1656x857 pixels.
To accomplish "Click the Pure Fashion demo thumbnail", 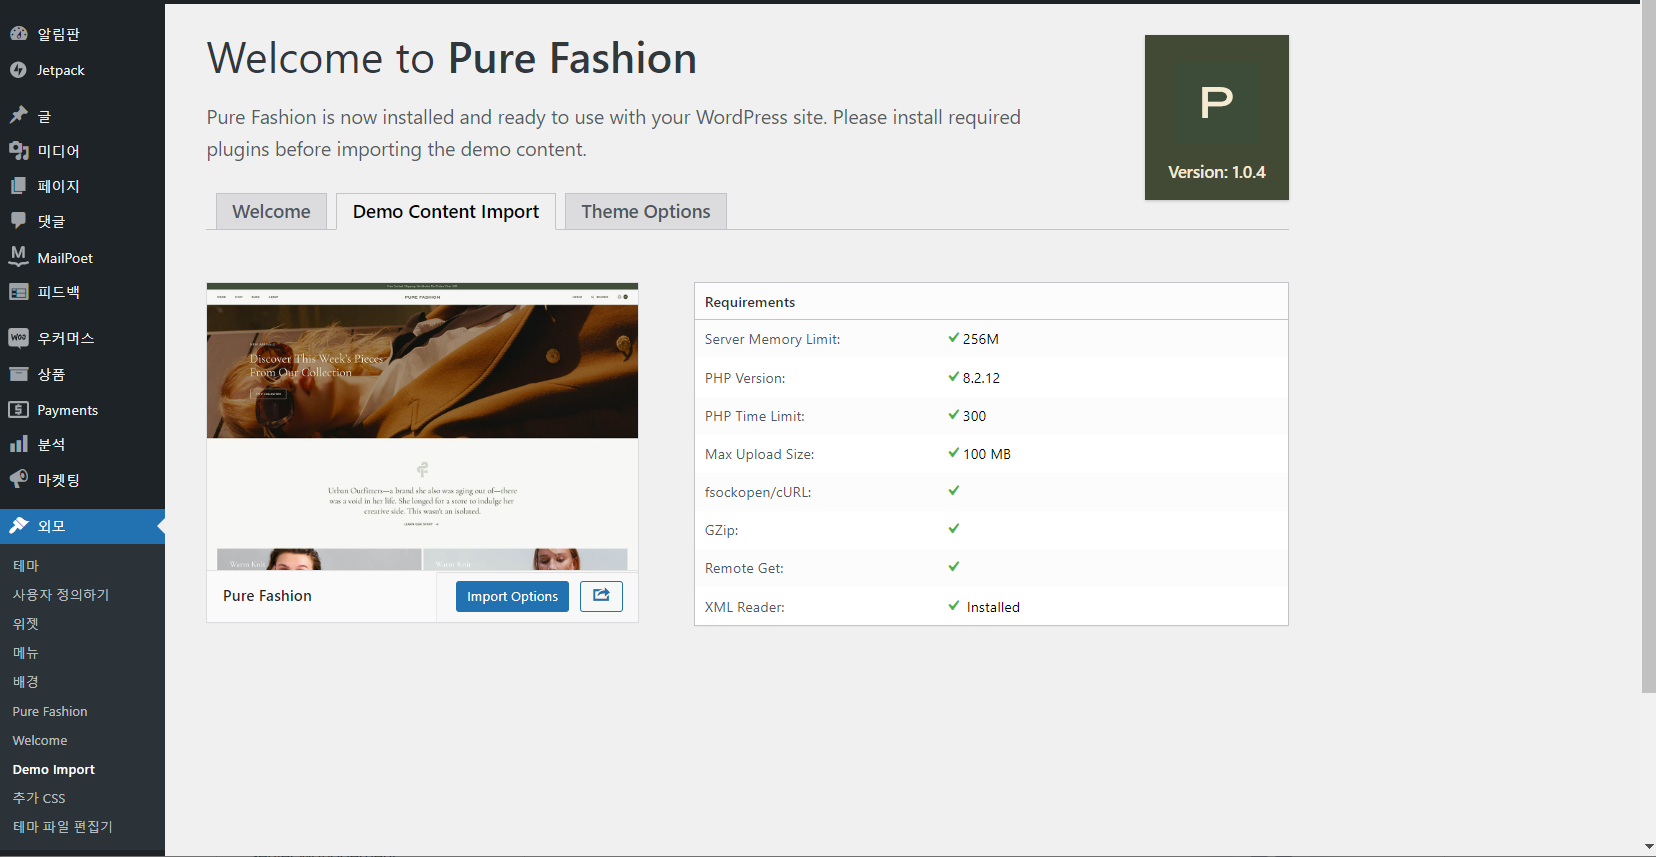I will (422, 427).
